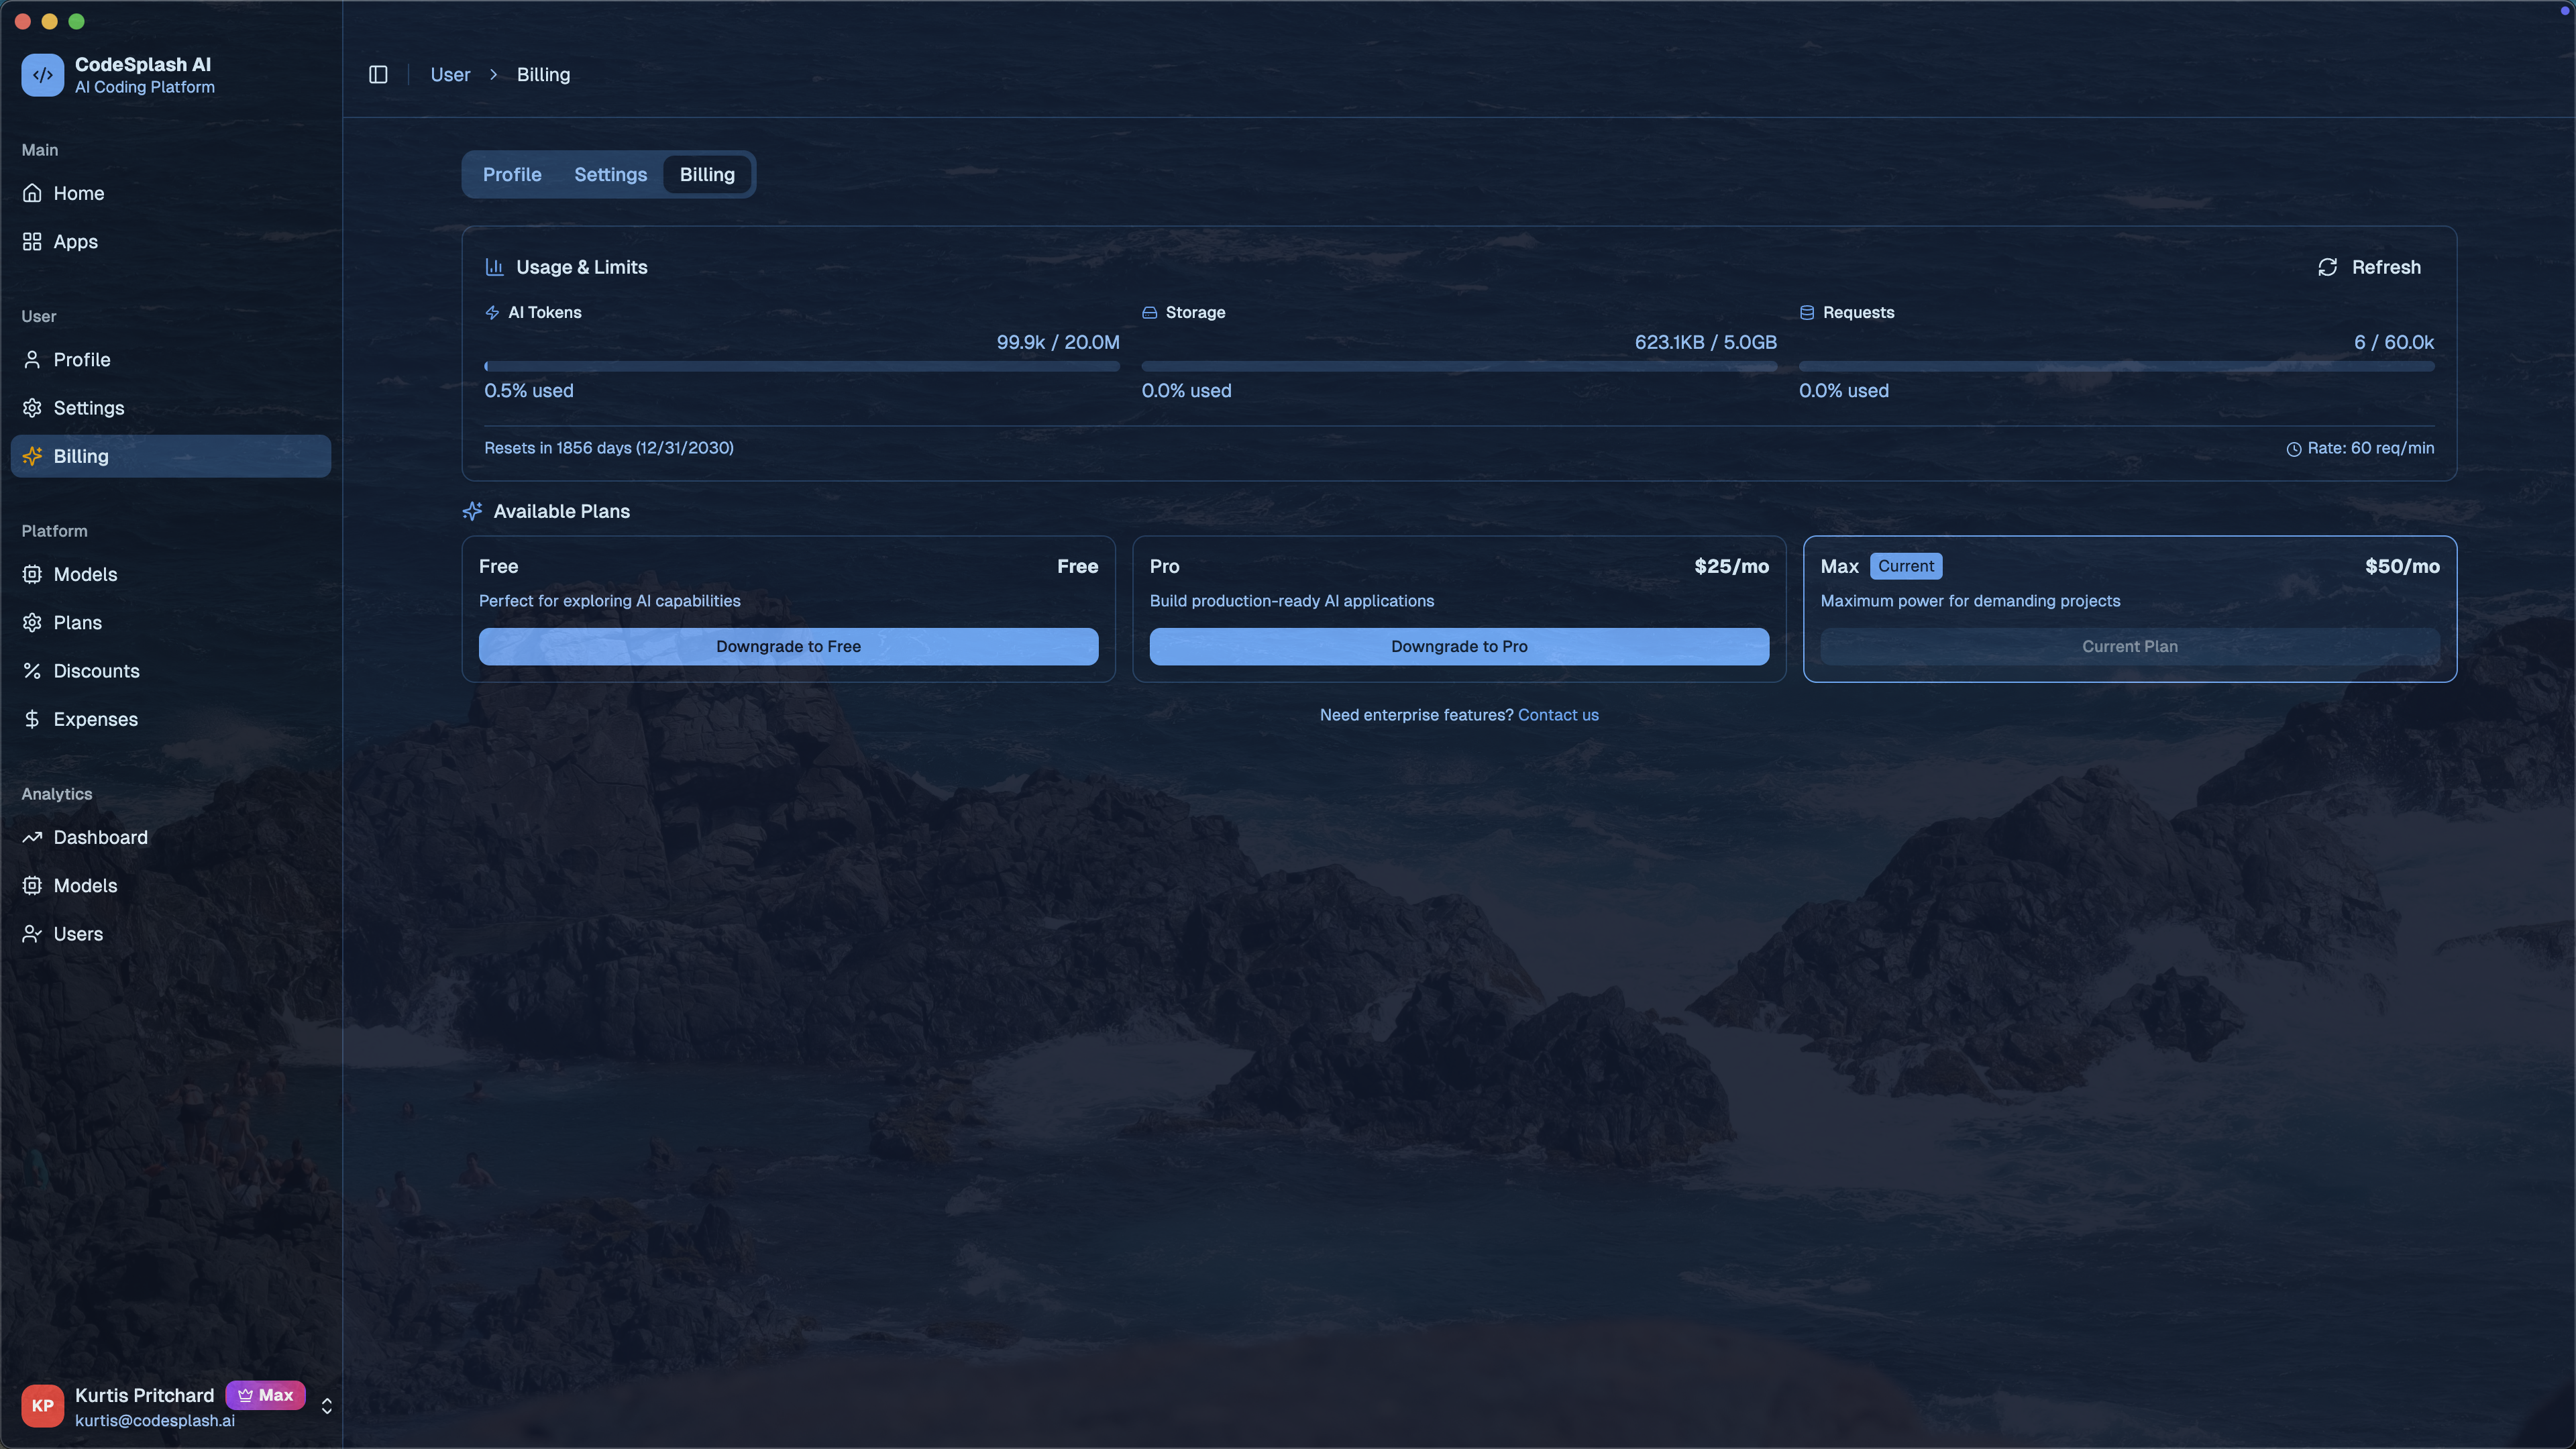Open Apps via grid icon

pos(32,241)
